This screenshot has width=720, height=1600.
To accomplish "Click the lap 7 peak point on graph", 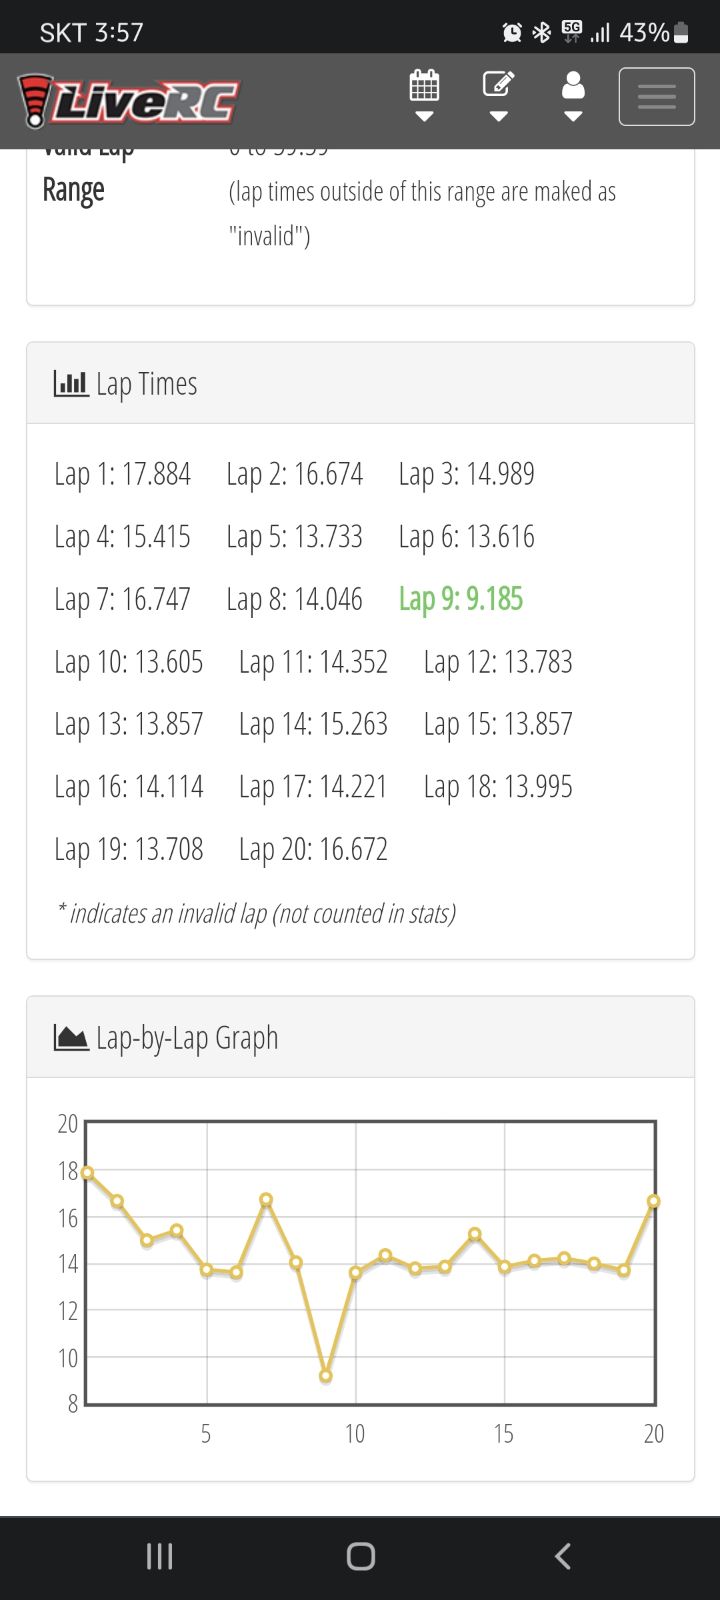I will 266,1199.
